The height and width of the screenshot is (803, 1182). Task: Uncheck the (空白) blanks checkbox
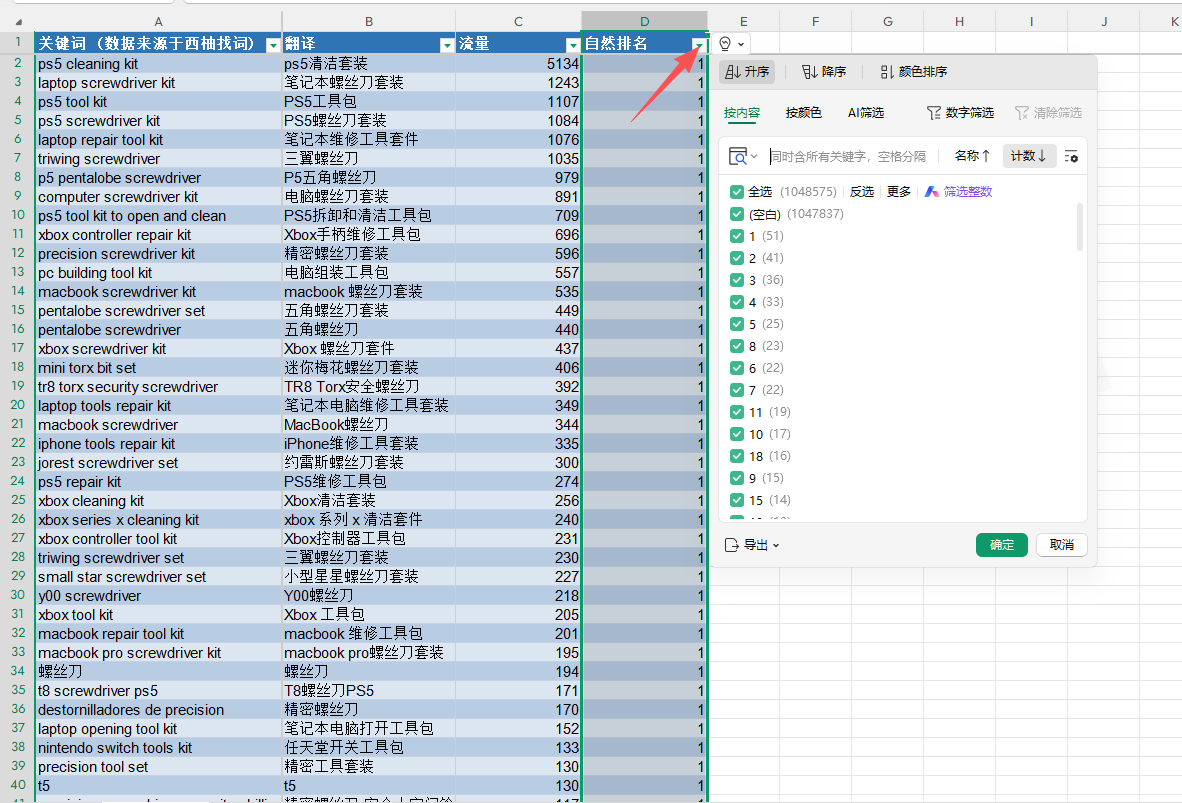737,214
